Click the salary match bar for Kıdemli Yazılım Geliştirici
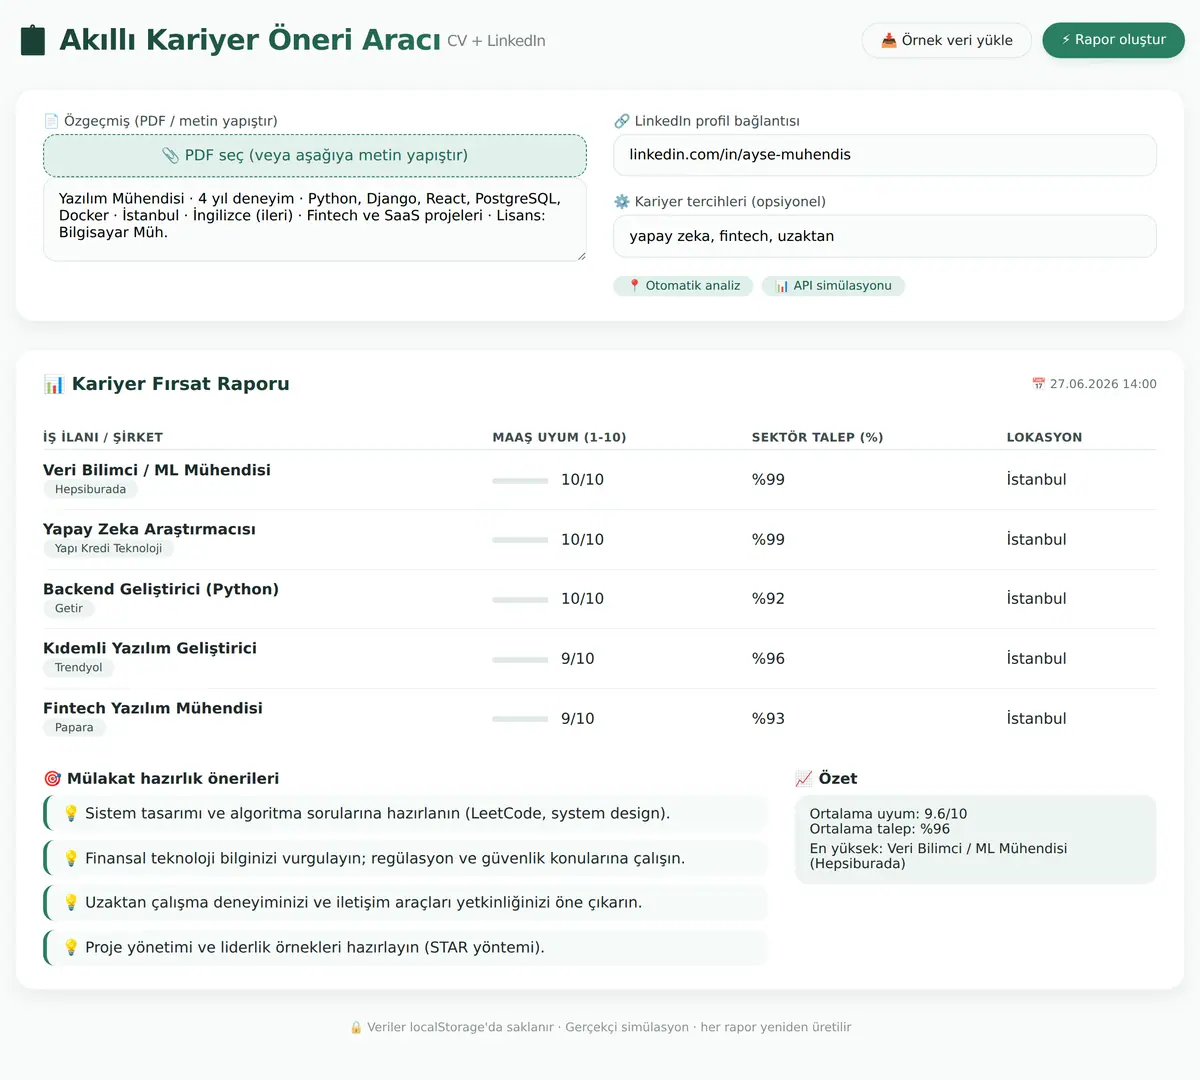Image resolution: width=1200 pixels, height=1080 pixels. pyautogui.click(x=520, y=659)
